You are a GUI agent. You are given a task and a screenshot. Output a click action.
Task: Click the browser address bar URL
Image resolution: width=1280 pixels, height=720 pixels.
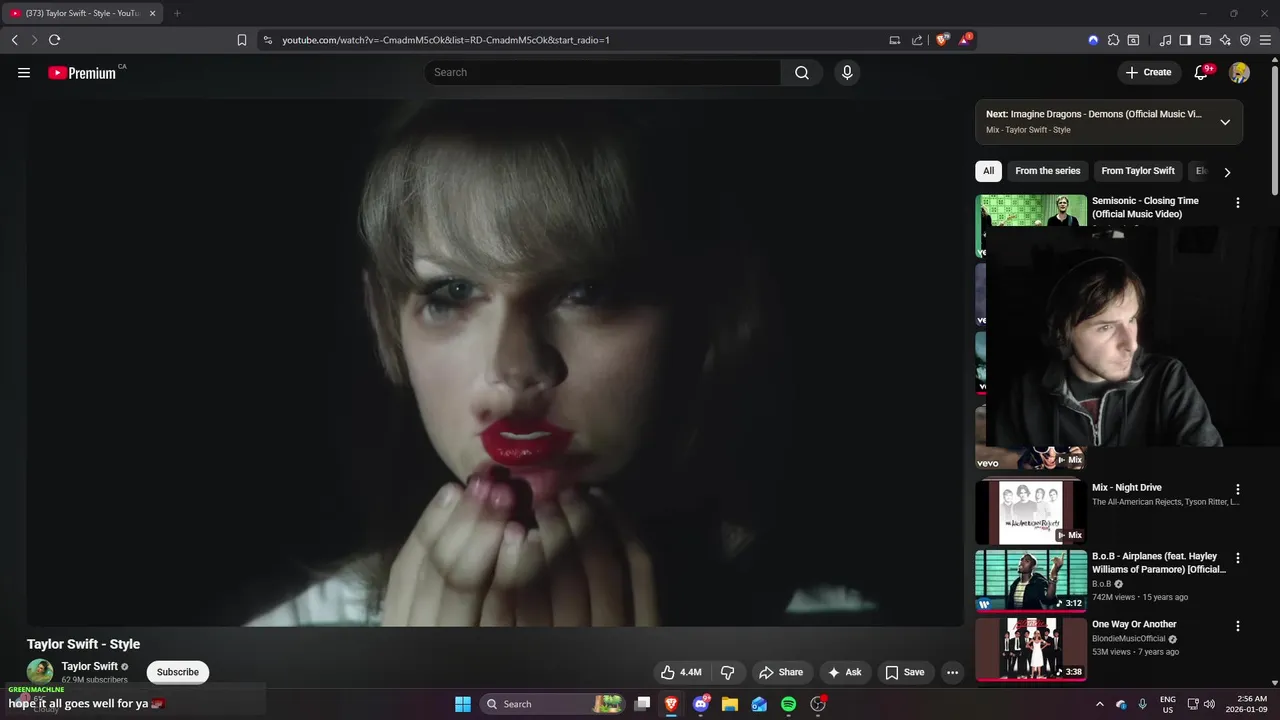[446, 40]
